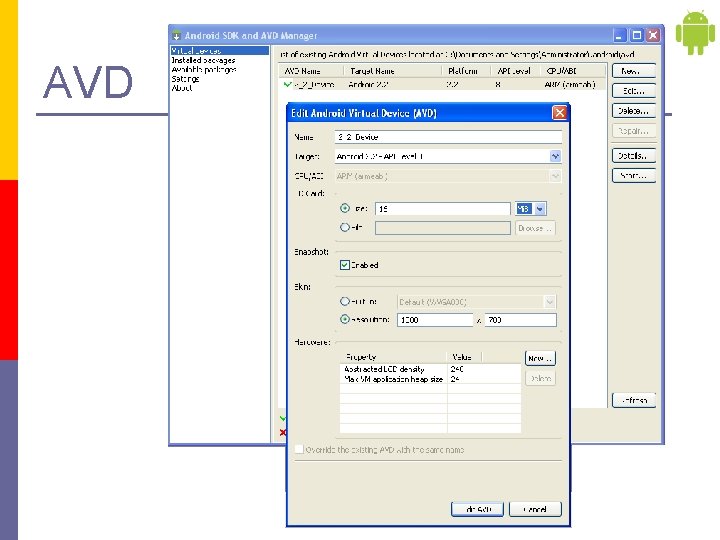Click the hardware Property column header
This screenshot has height=540, width=720.
coord(394,357)
